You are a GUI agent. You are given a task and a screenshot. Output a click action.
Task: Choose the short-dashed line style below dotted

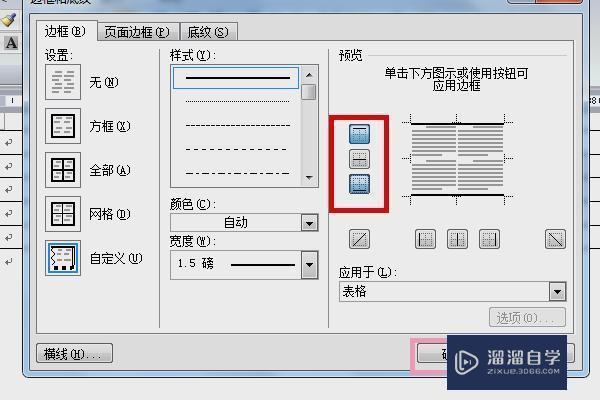237,125
